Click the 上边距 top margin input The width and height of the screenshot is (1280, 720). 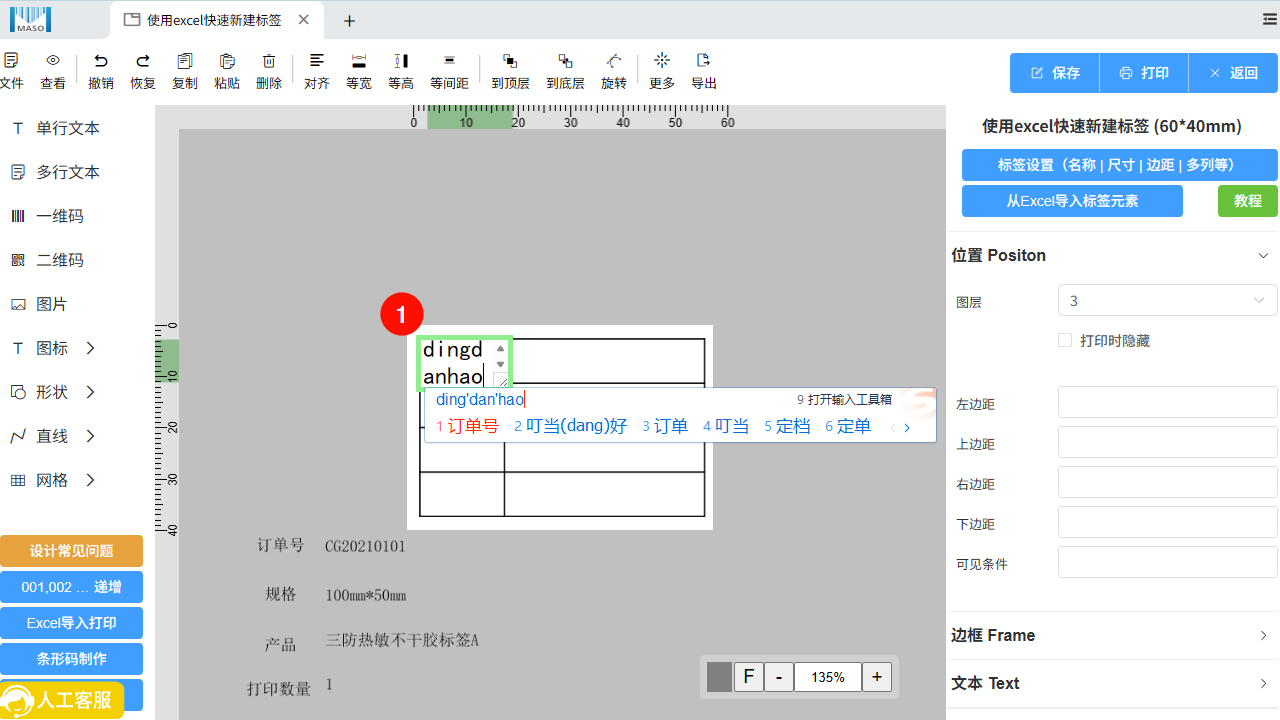(1167, 442)
